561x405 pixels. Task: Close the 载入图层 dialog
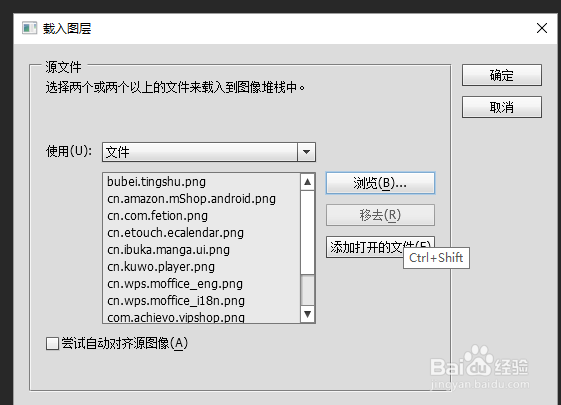[542, 28]
